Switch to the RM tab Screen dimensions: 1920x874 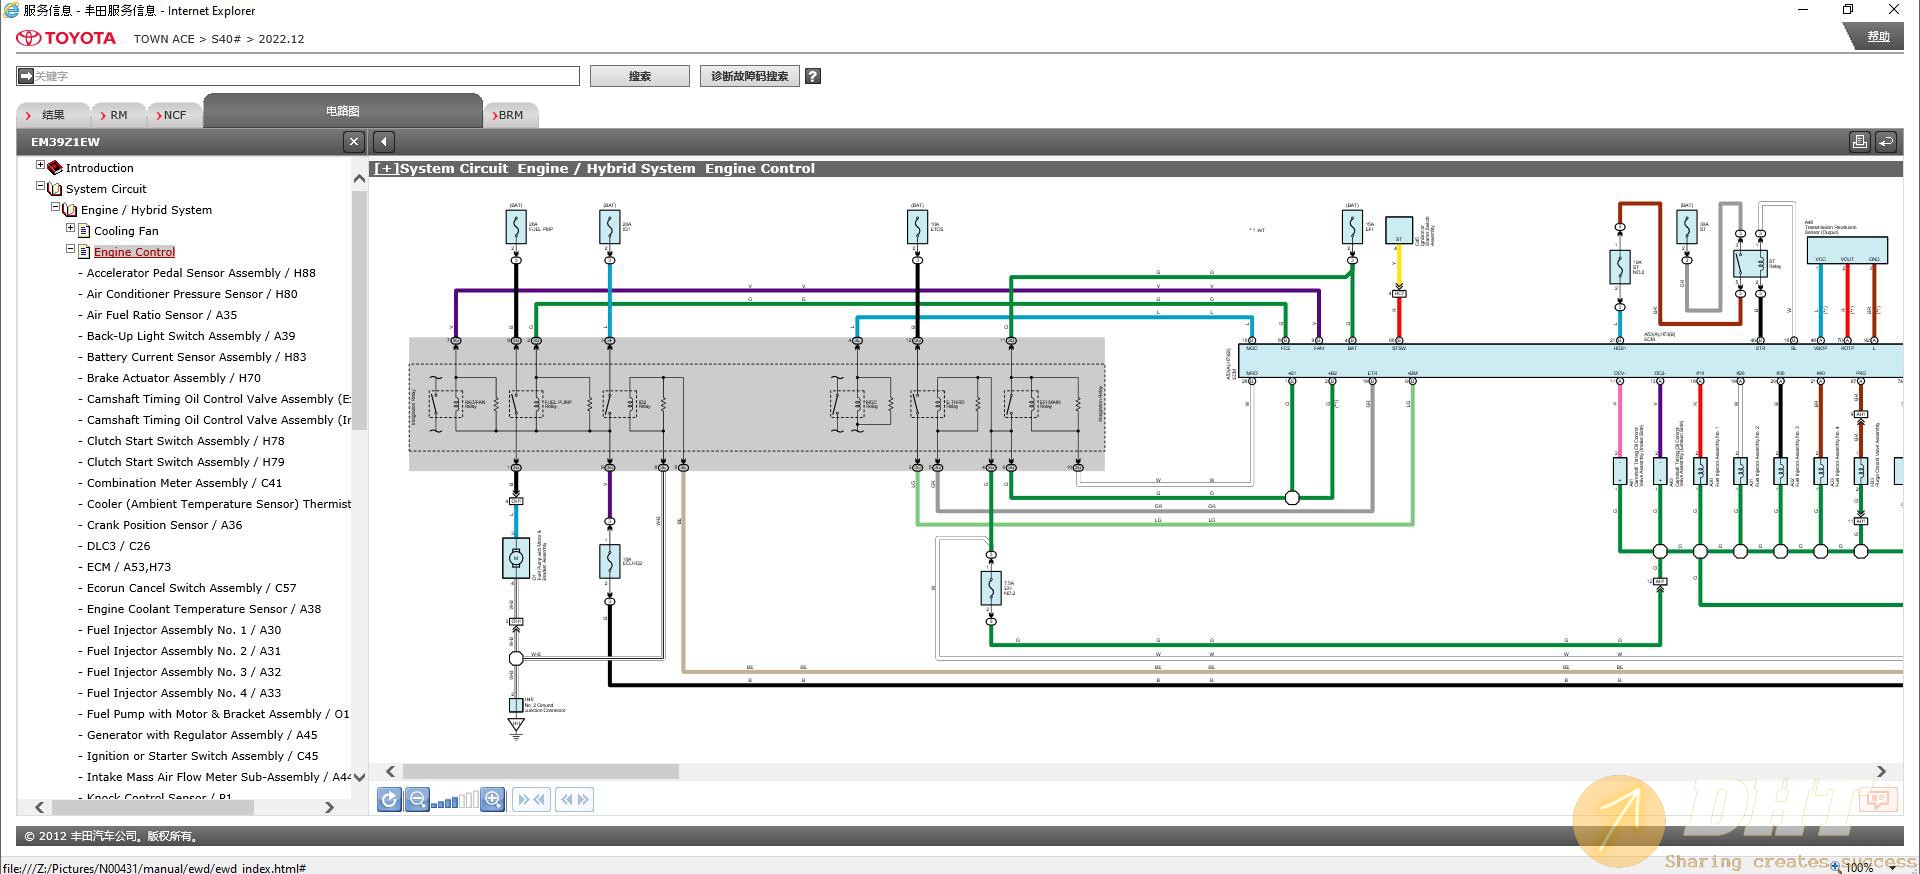(x=119, y=115)
